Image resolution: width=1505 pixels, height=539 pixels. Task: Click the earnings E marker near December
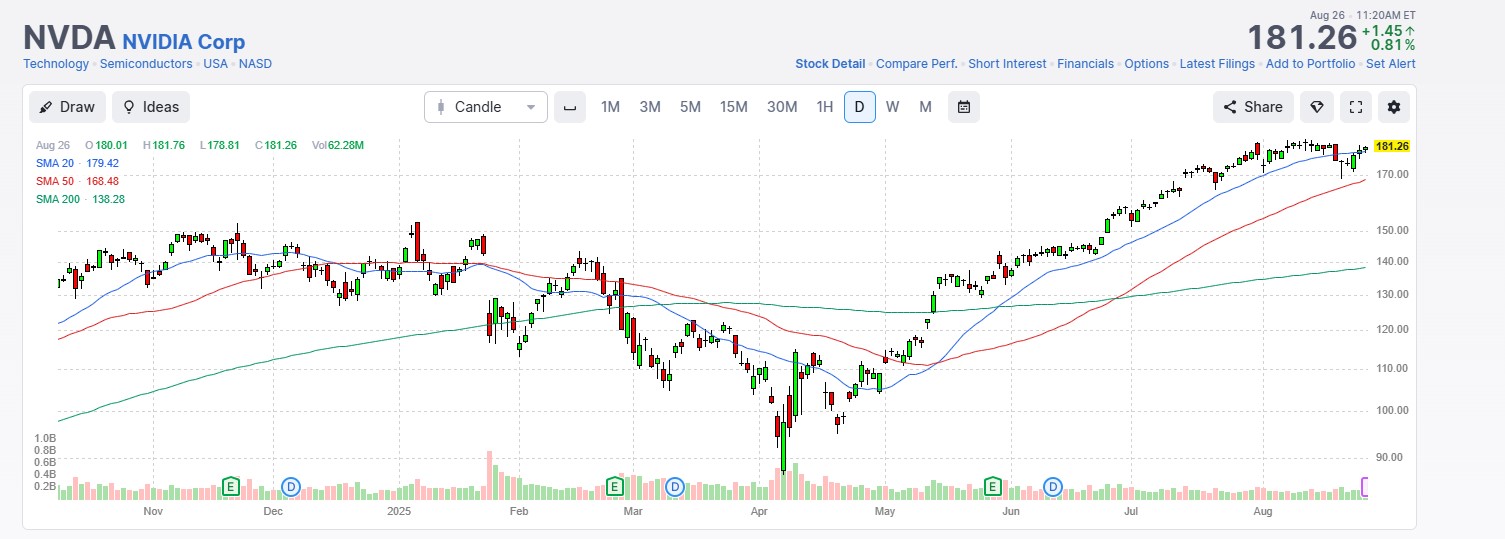231,487
